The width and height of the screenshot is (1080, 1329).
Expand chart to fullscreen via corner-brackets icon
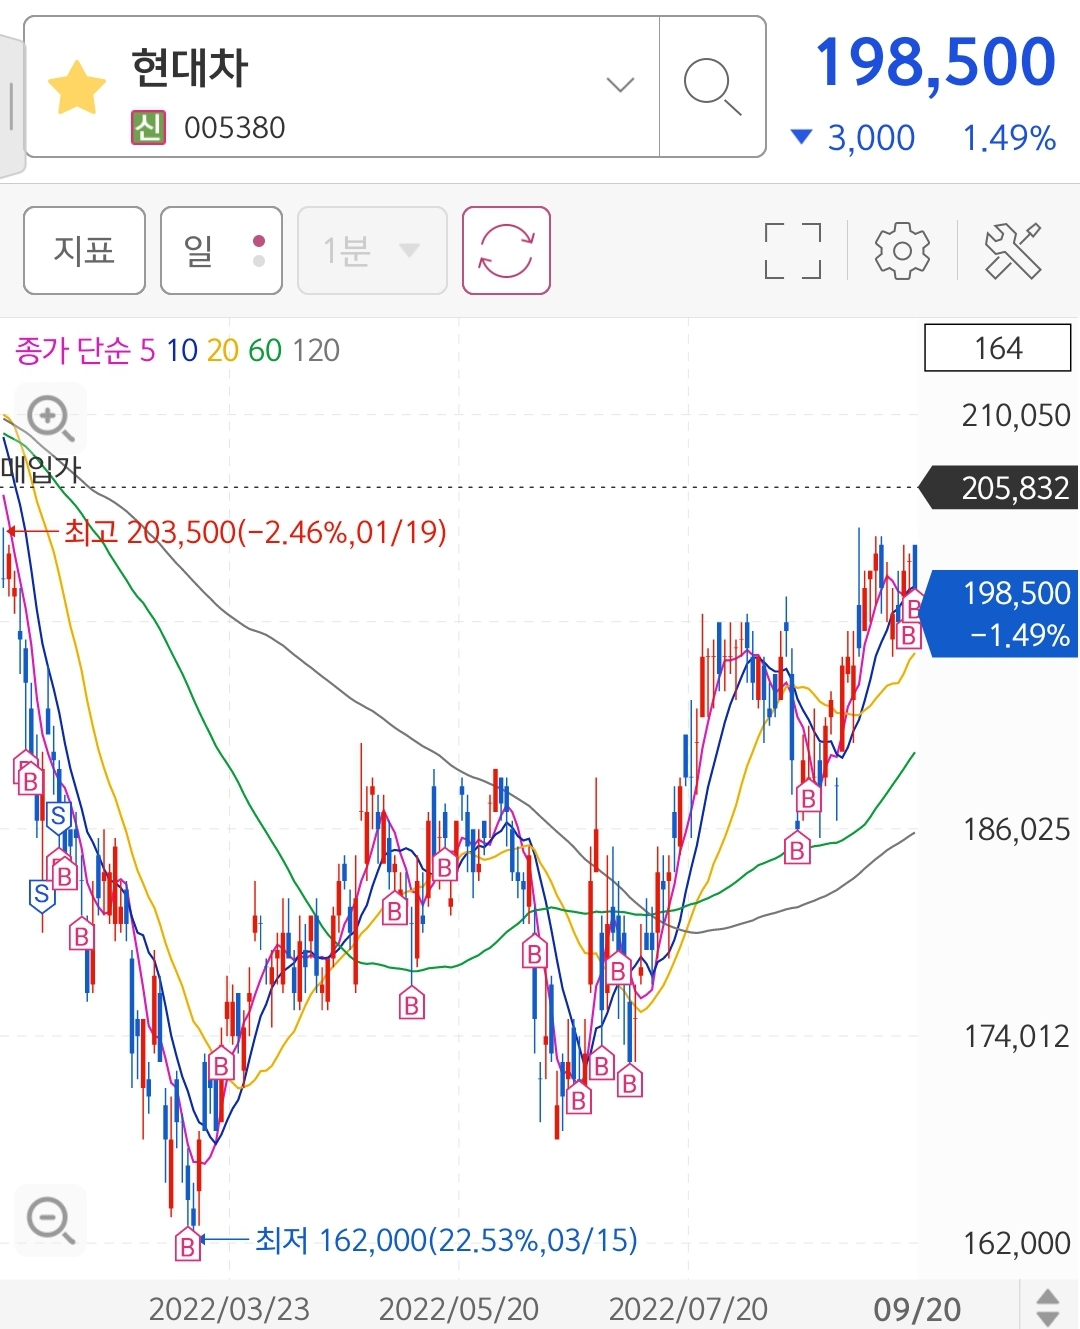(x=793, y=250)
